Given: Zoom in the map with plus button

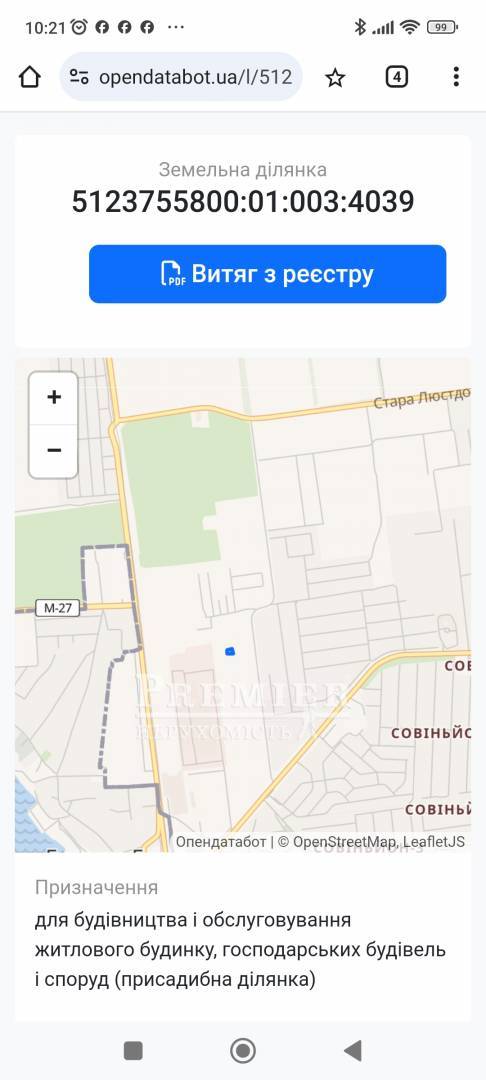Looking at the screenshot, I should 54,397.
